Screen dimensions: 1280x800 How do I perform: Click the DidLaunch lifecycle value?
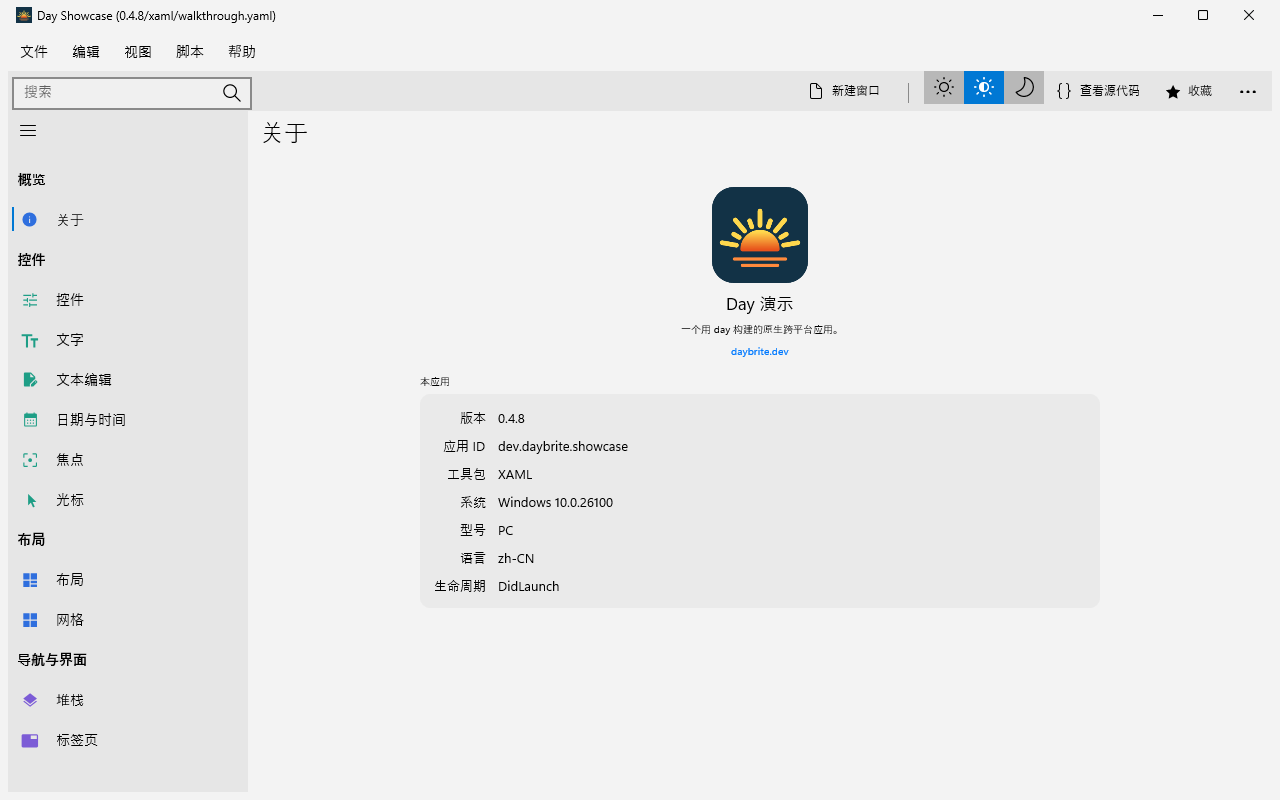pos(529,586)
